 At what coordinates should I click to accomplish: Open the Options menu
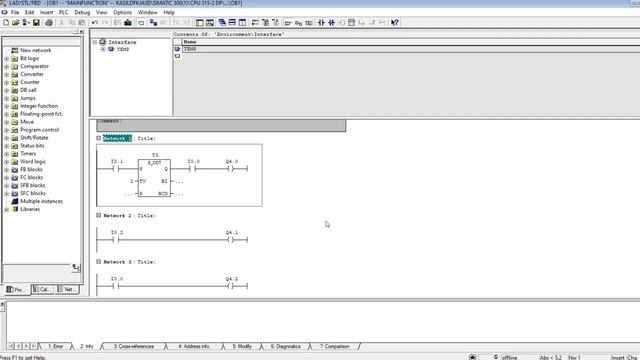pyautogui.click(x=122, y=12)
